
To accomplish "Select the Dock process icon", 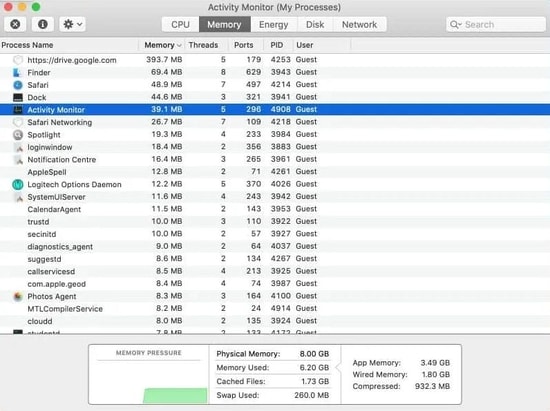I will 18,97.
